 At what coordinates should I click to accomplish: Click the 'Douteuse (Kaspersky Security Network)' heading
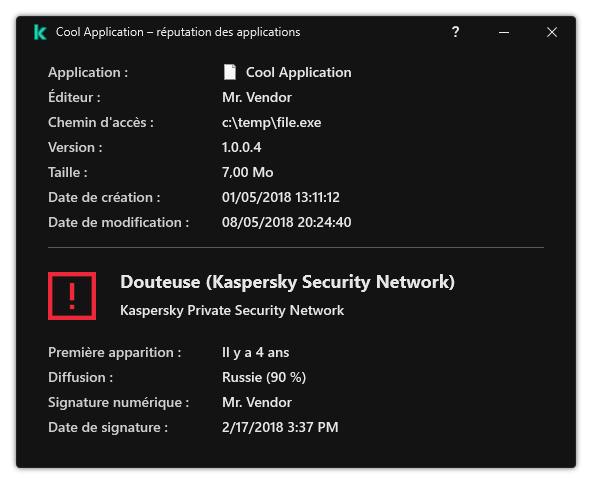[x=287, y=282]
